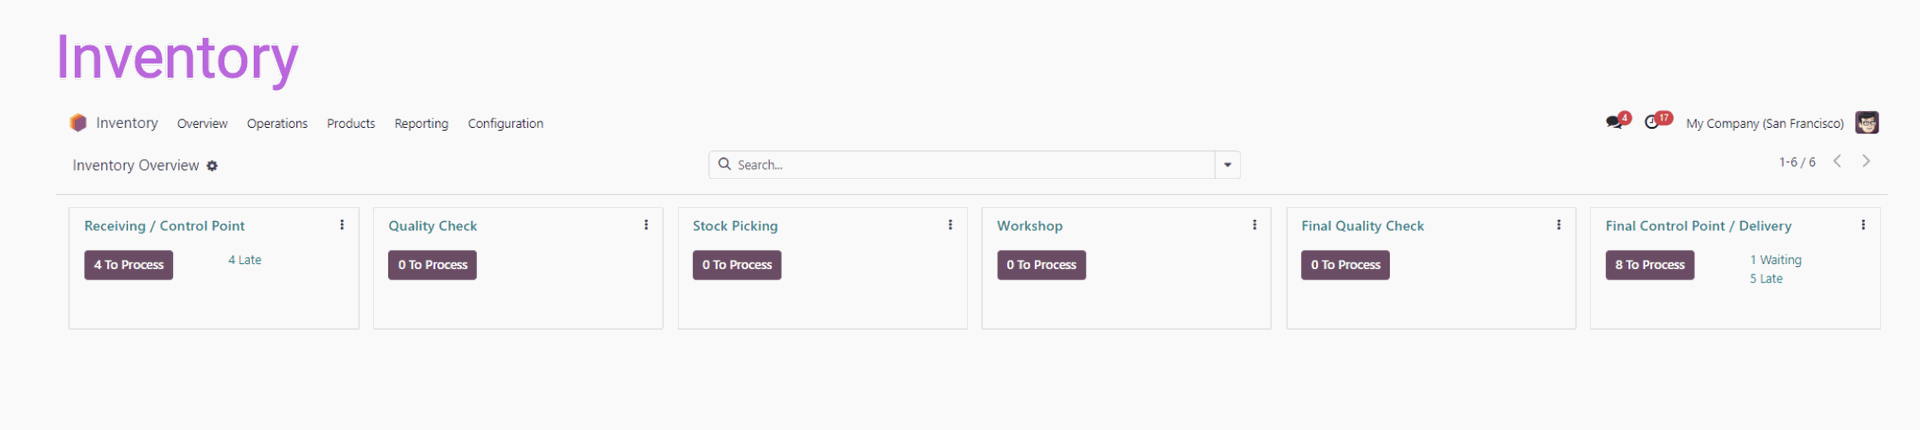This screenshot has height=430, width=1920.
Task: Open the activities clock icon
Action: point(1653,122)
